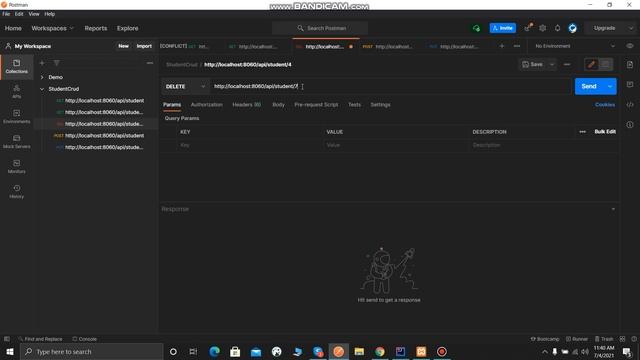Click the Key cell in query params
The height and width of the screenshot is (360, 640).
pyautogui.click(x=249, y=145)
